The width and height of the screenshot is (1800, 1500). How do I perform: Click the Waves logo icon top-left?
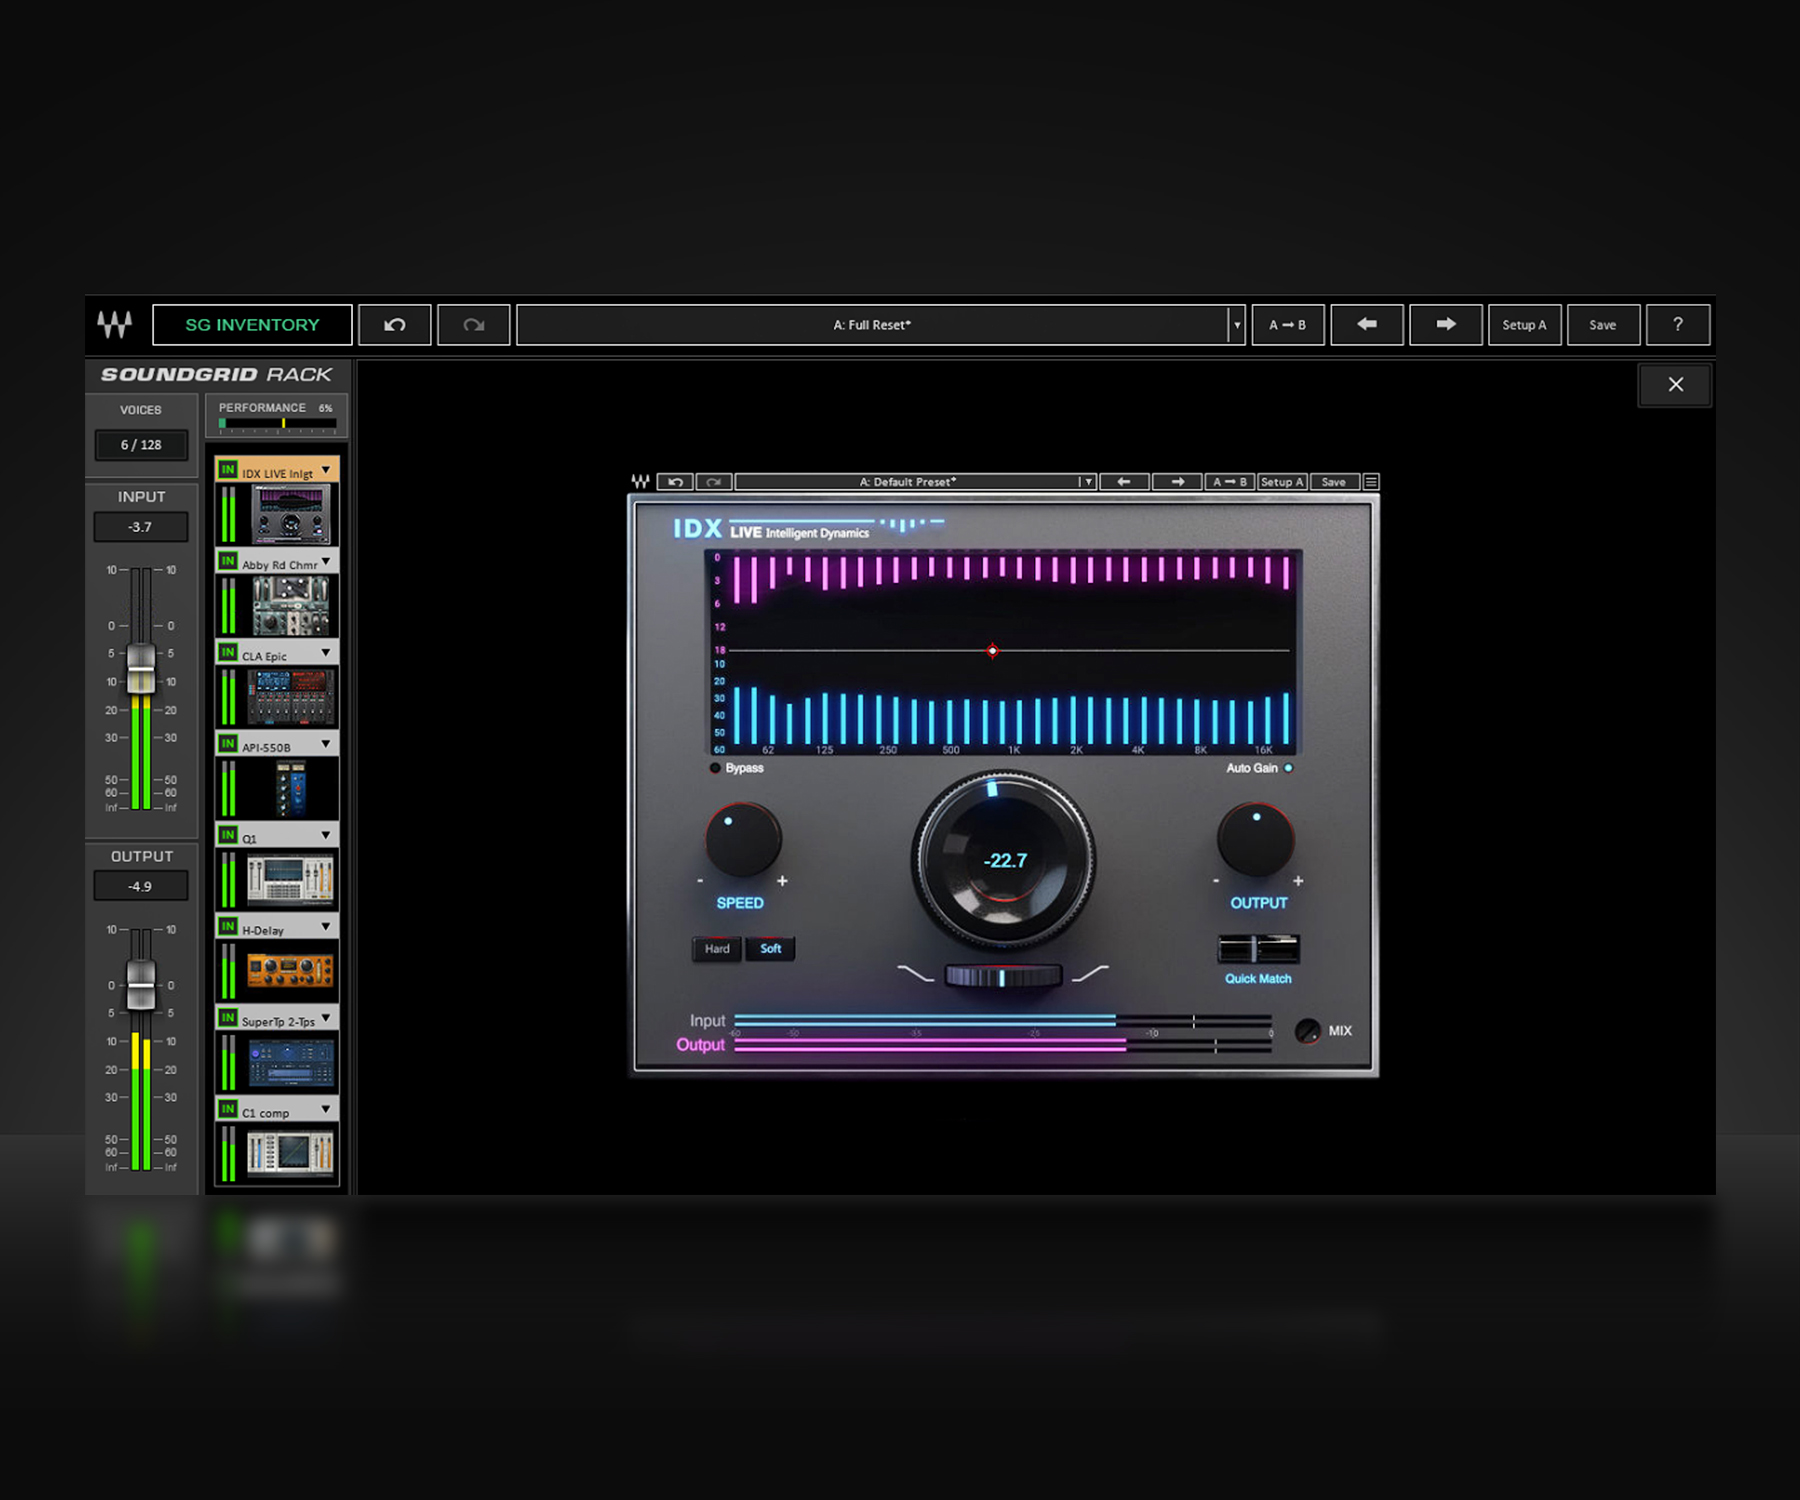coord(113,324)
